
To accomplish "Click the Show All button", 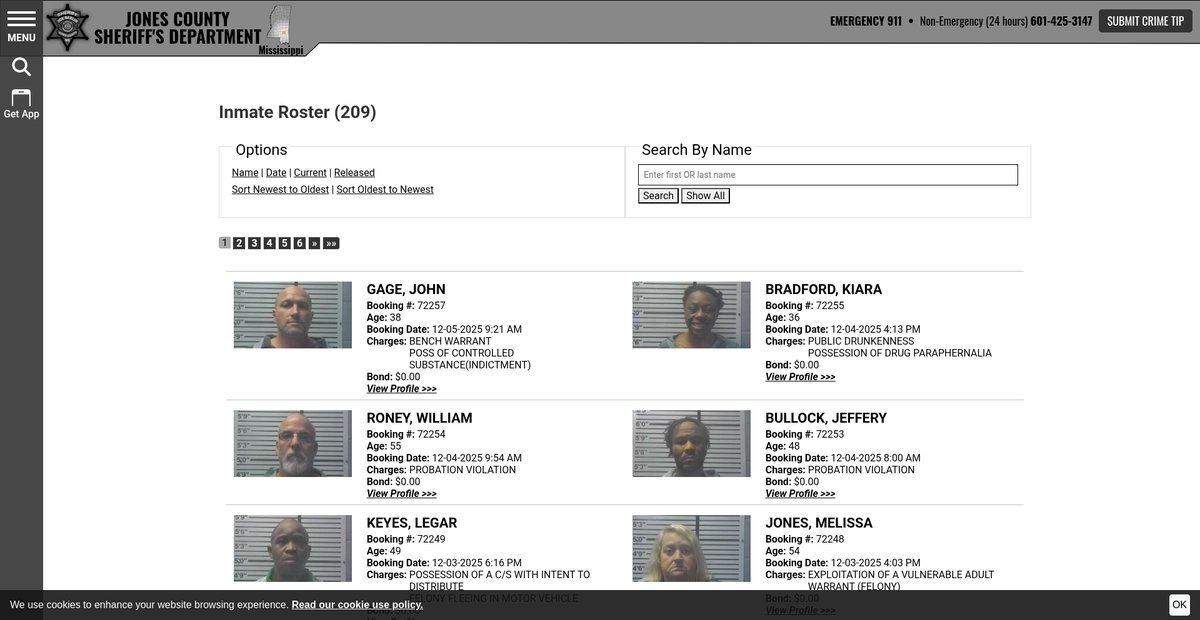I will 705,196.
